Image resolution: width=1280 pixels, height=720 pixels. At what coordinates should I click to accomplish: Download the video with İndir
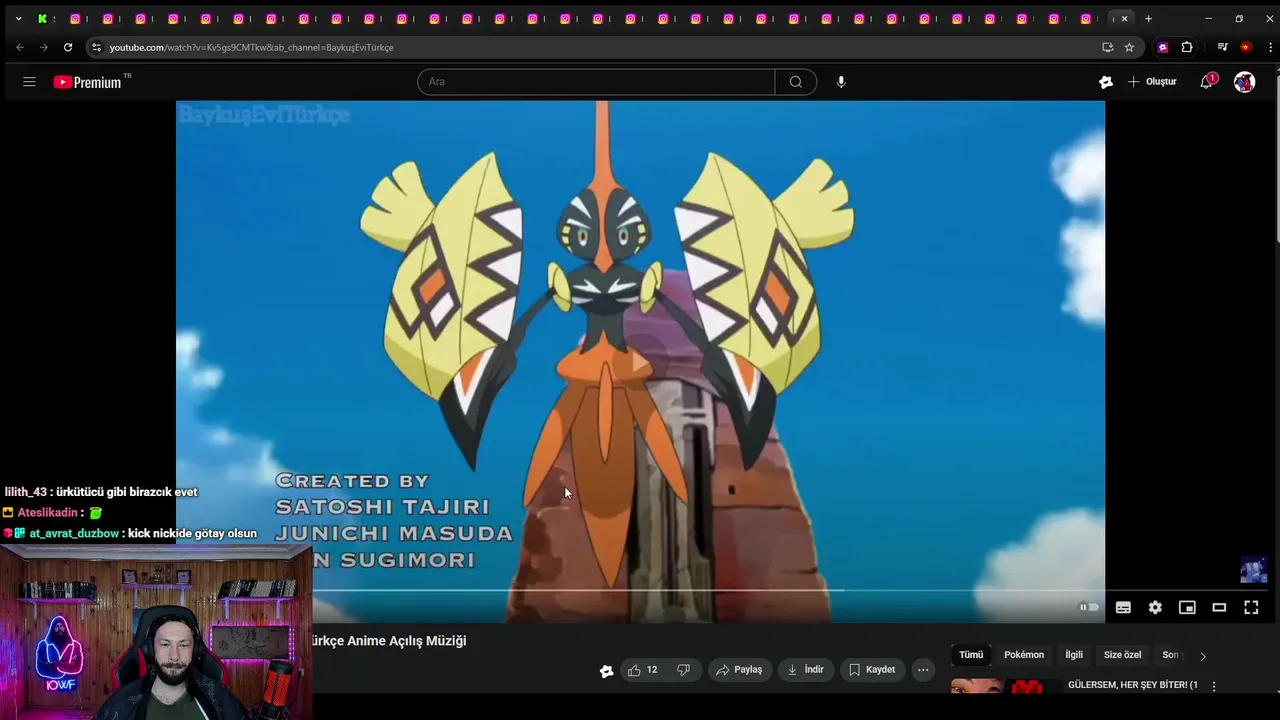click(805, 670)
